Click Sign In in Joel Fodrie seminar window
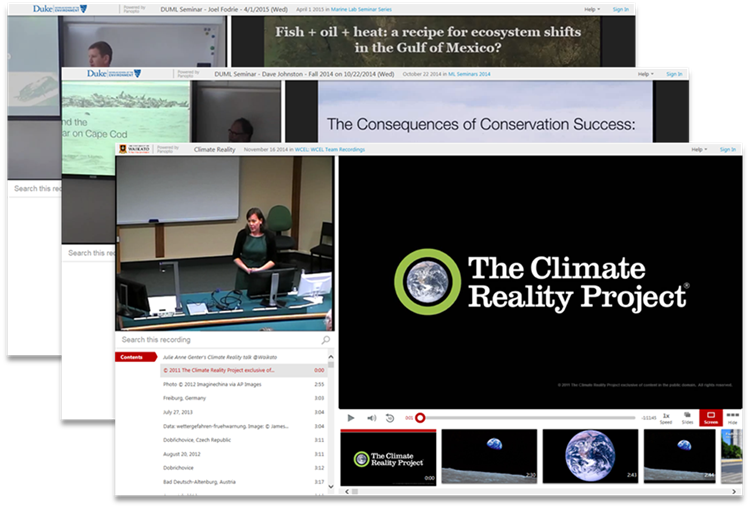750x508 pixels. [x=621, y=9]
